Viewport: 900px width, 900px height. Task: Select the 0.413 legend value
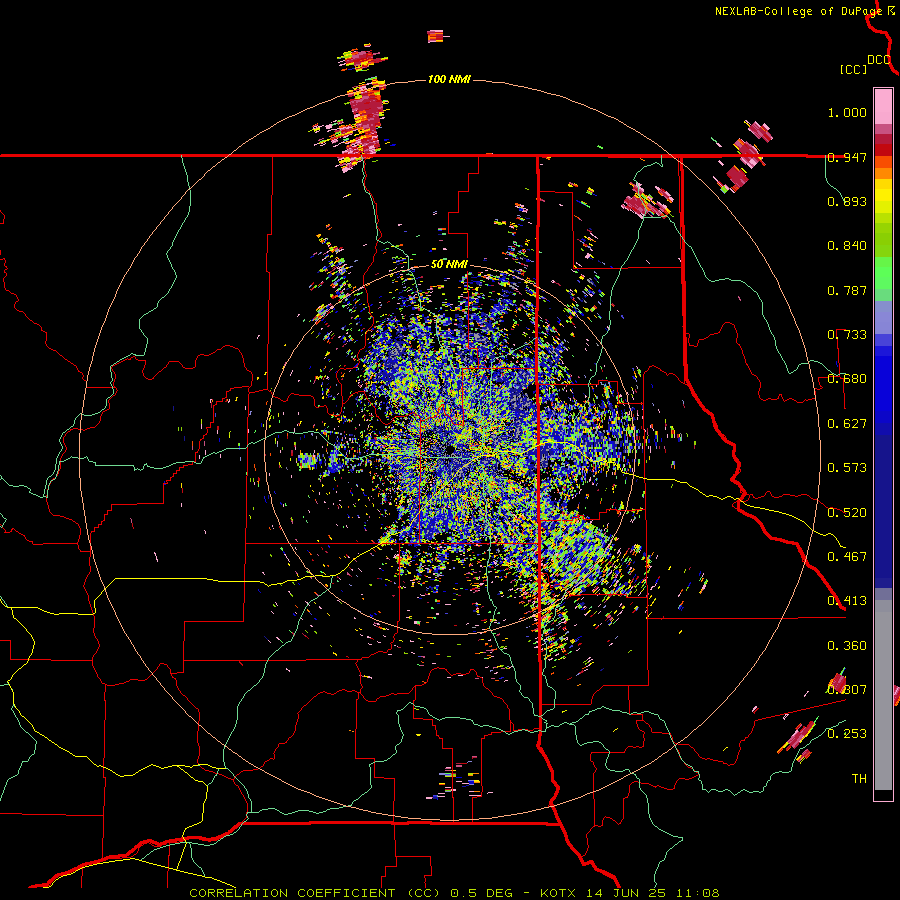pos(847,601)
